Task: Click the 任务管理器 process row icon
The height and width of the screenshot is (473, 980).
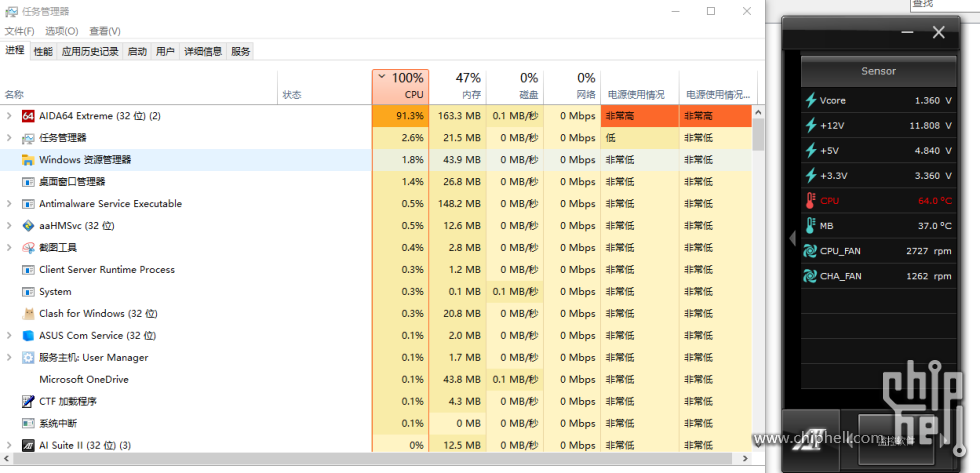Action: [28, 138]
